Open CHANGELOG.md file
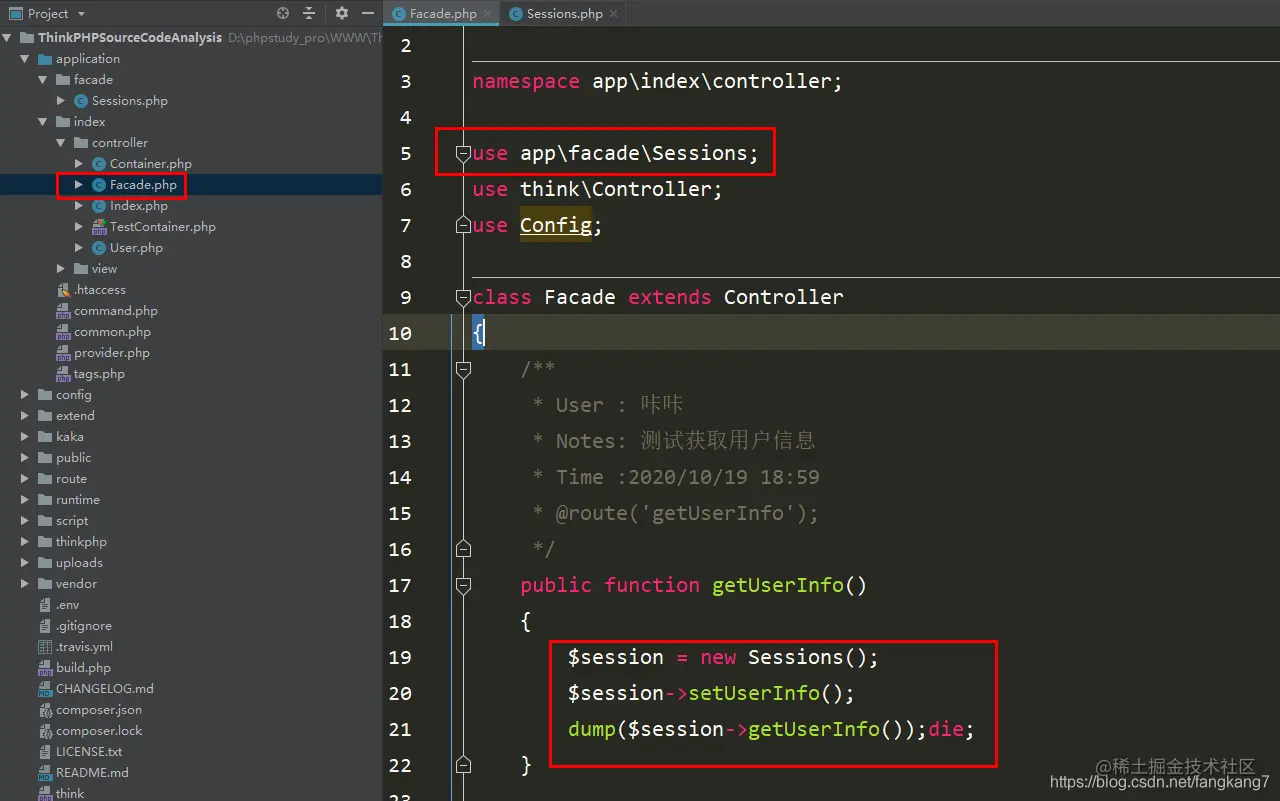1280x801 pixels. (x=105, y=689)
